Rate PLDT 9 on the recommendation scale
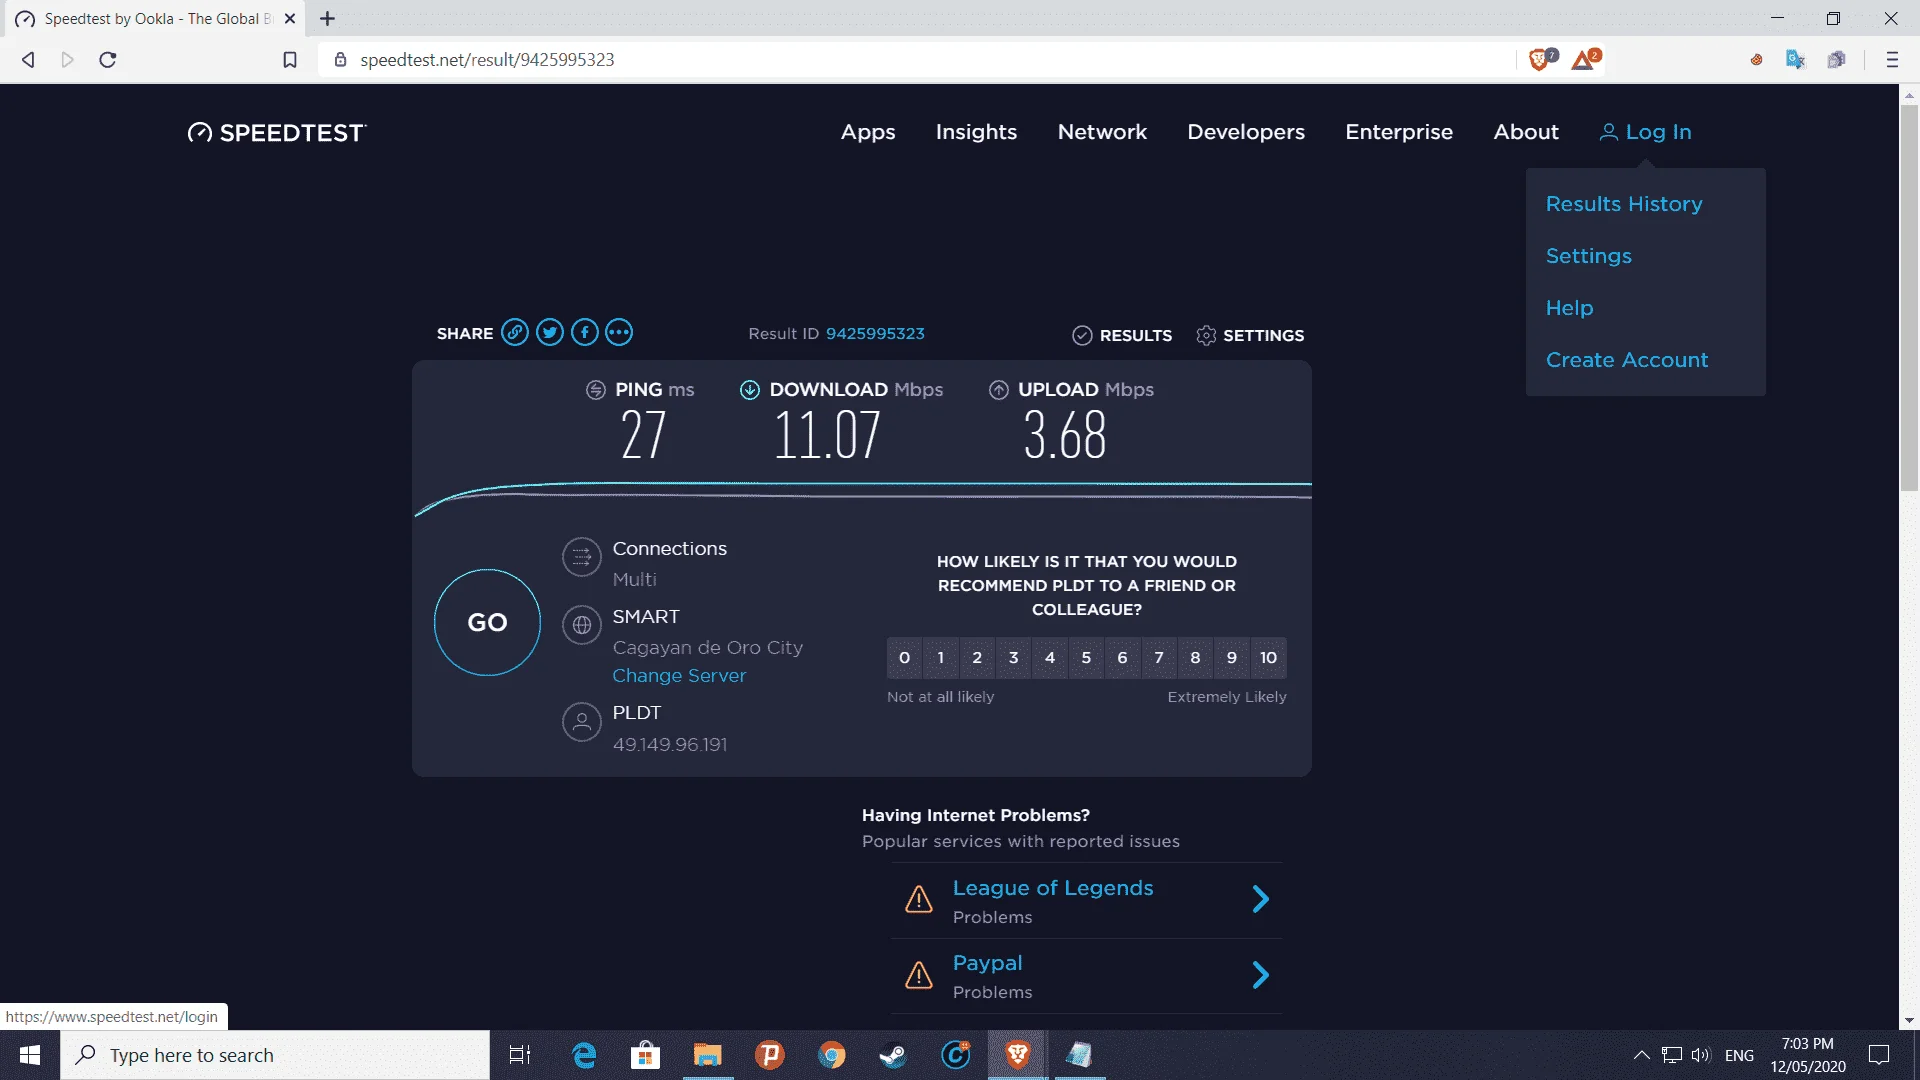This screenshot has width=1920, height=1080. click(1232, 658)
